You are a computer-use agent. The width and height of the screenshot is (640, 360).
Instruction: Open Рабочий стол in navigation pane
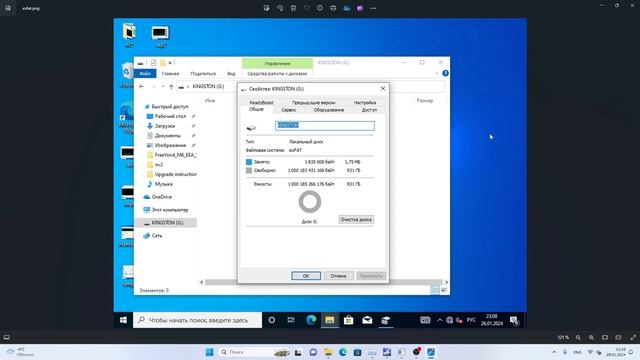point(170,116)
